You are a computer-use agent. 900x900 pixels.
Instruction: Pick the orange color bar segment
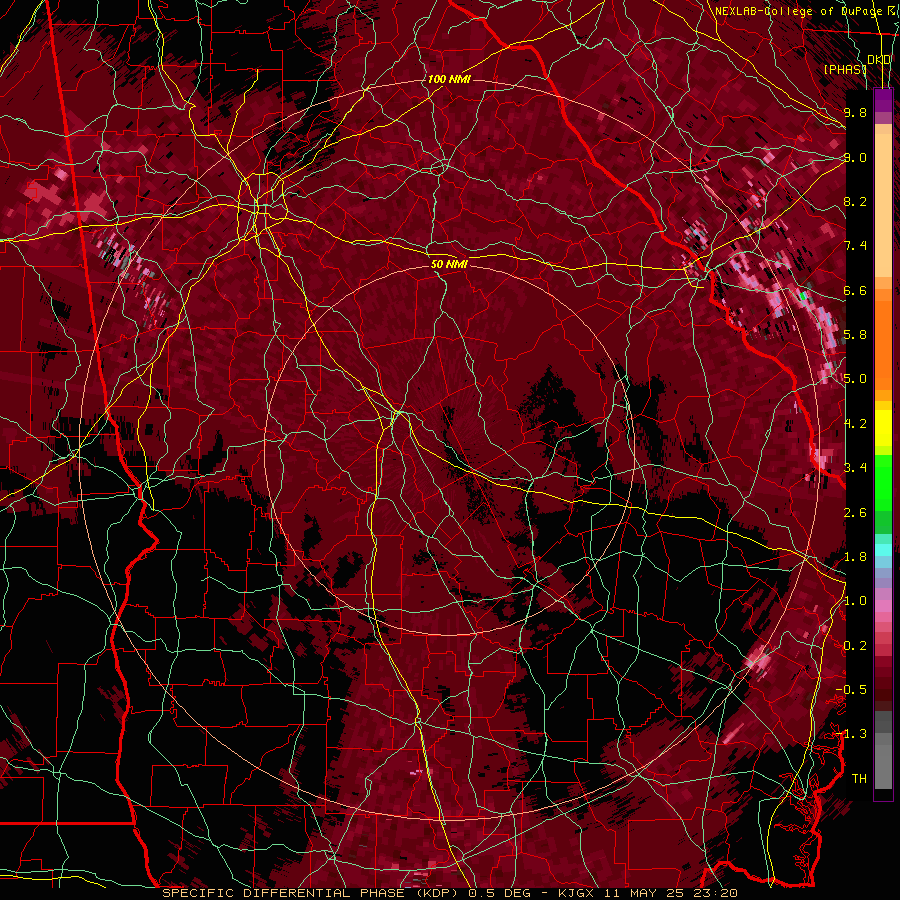[883, 344]
